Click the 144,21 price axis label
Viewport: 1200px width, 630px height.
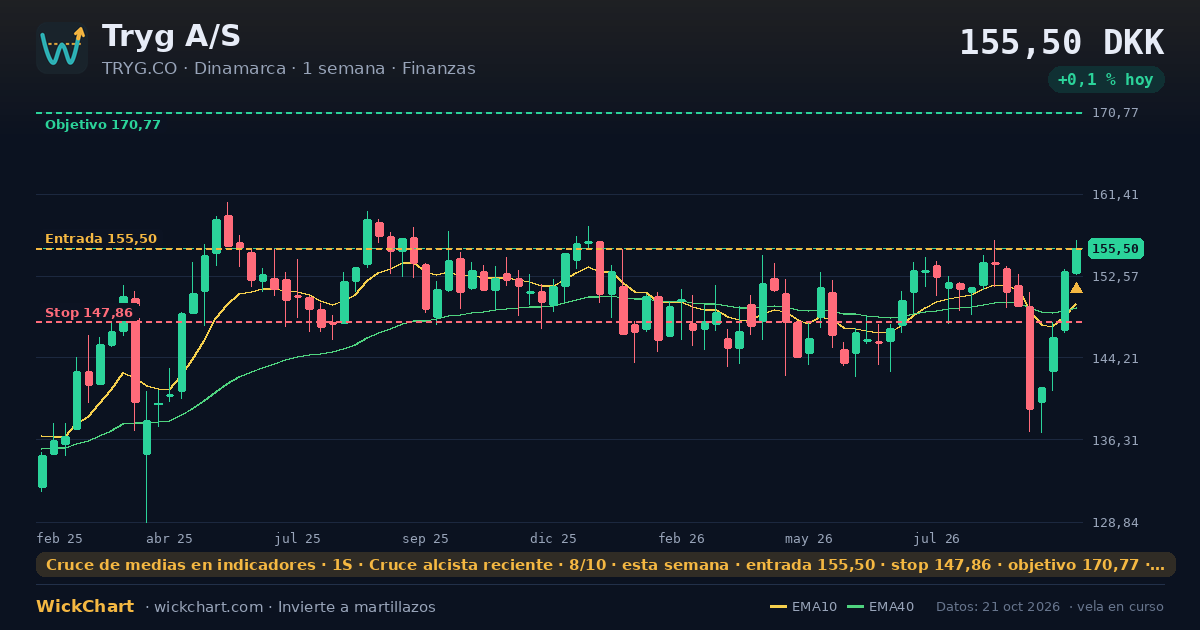coord(1115,359)
